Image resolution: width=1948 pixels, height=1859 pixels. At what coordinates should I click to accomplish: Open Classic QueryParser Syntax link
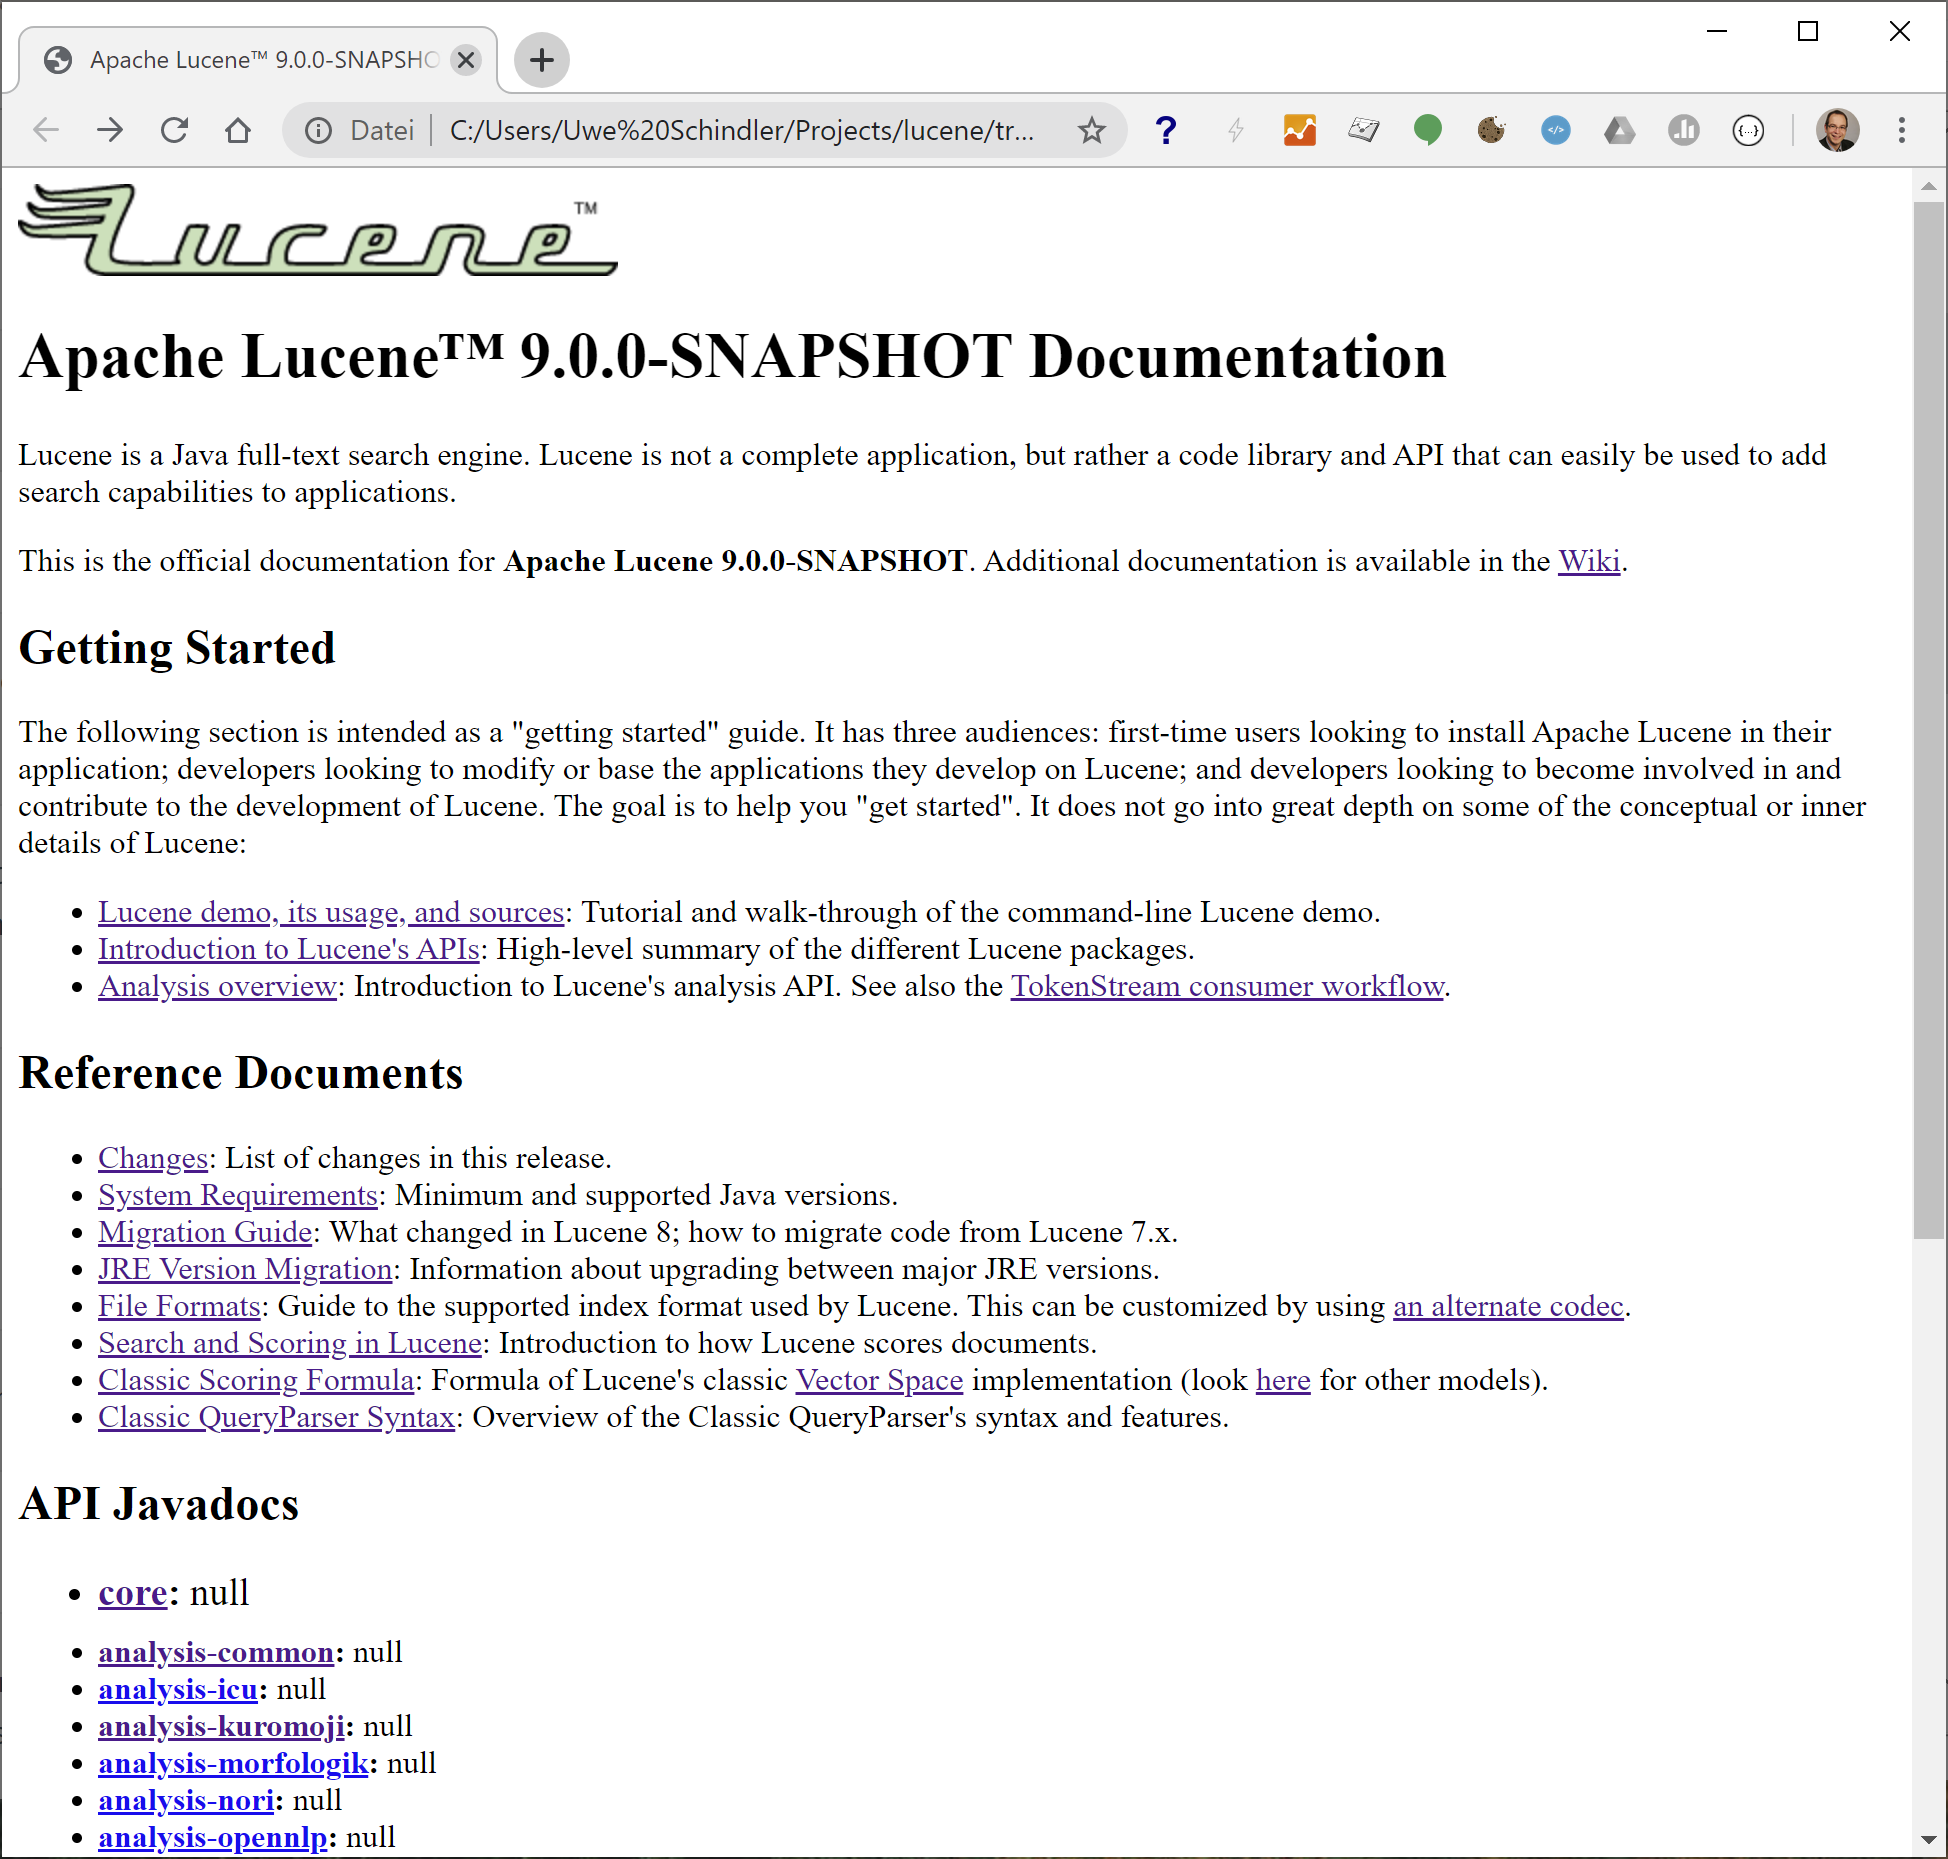[x=276, y=1417]
